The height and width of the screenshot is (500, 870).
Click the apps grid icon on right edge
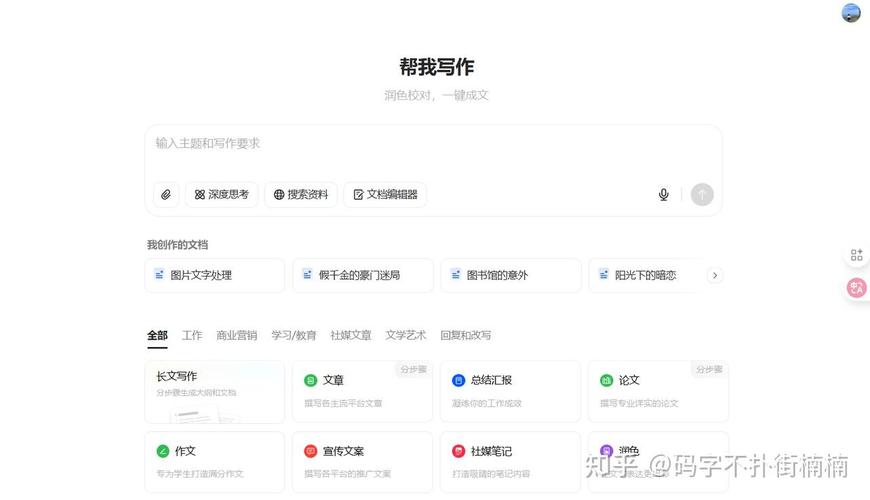click(856, 255)
